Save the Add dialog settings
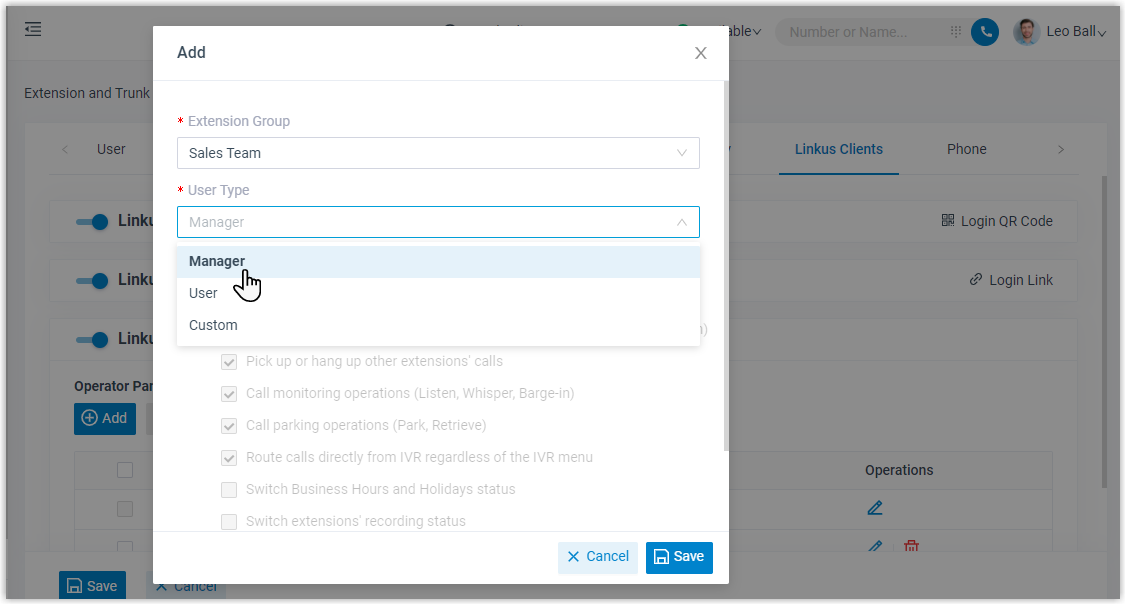This screenshot has height=605, width=1126. (x=679, y=557)
